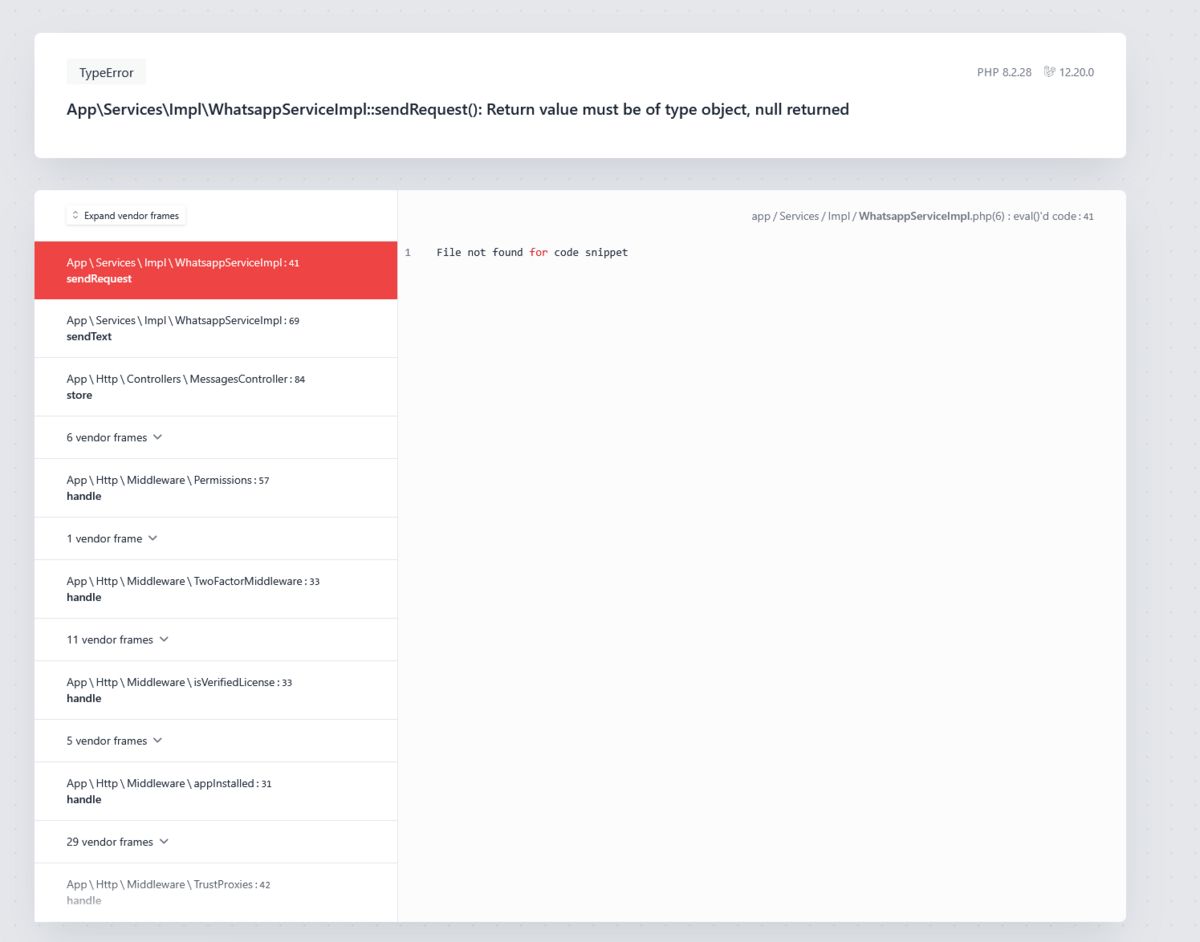Screen dimensions: 1200x942
Task: Click the PHP 8.2.28 version label
Action: [1004, 72]
